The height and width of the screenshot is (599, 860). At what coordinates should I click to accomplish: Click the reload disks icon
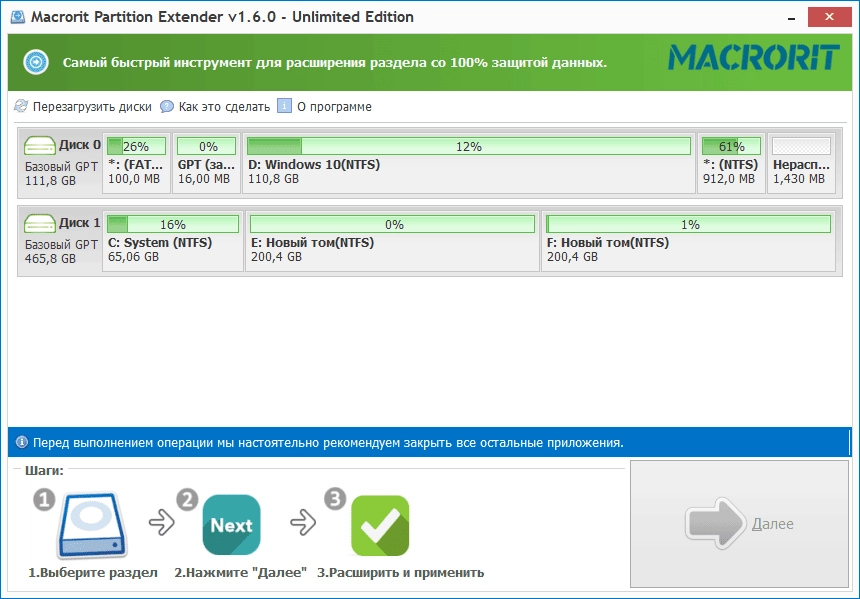(x=21, y=106)
